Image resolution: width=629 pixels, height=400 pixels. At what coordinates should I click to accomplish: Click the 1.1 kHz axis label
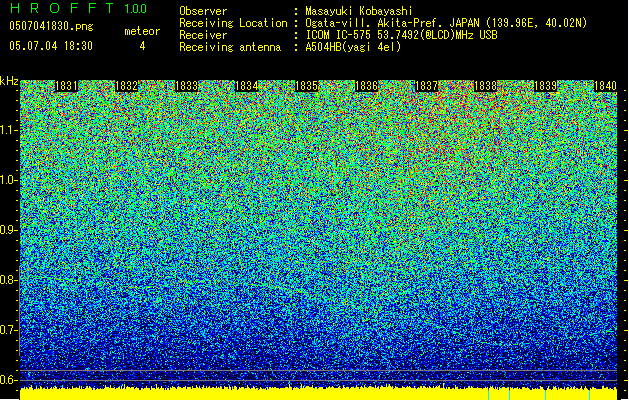[x=9, y=130]
